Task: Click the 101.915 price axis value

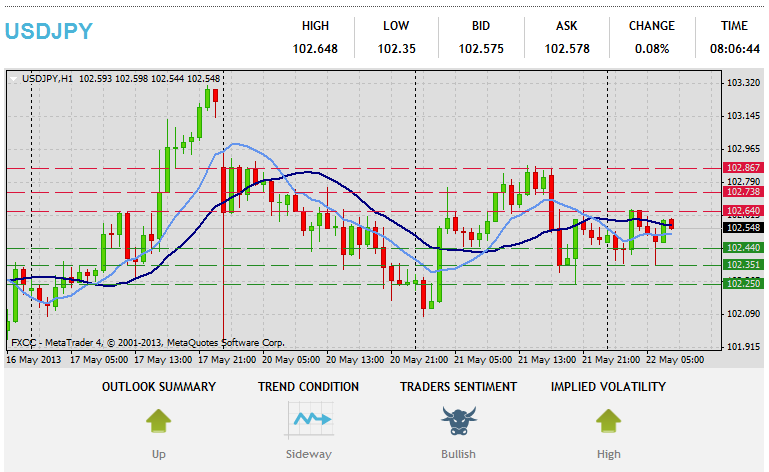Action: pyautogui.click(x=743, y=346)
